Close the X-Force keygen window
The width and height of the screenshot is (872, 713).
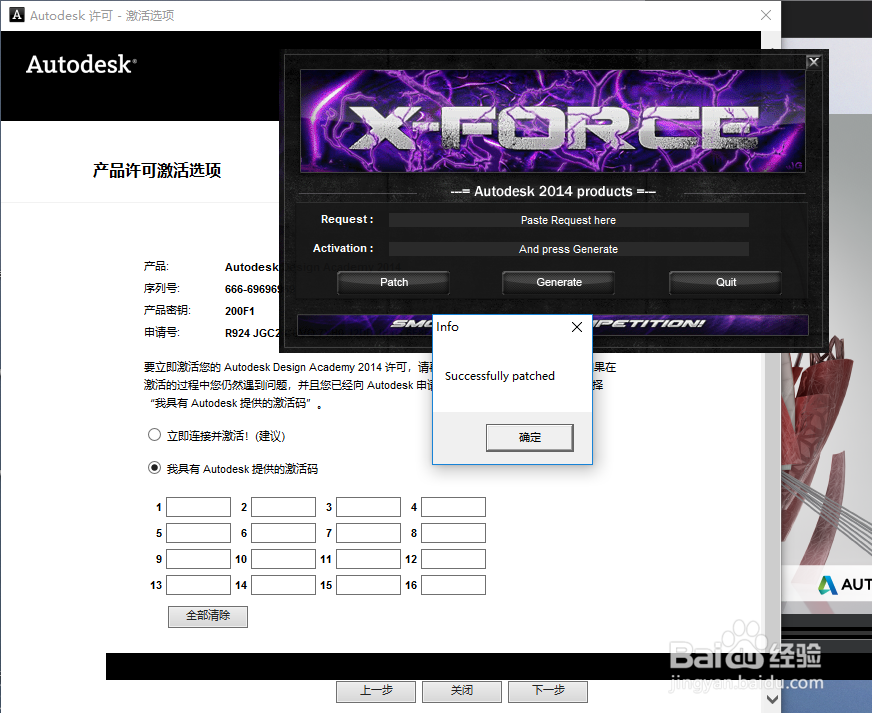(x=813, y=62)
